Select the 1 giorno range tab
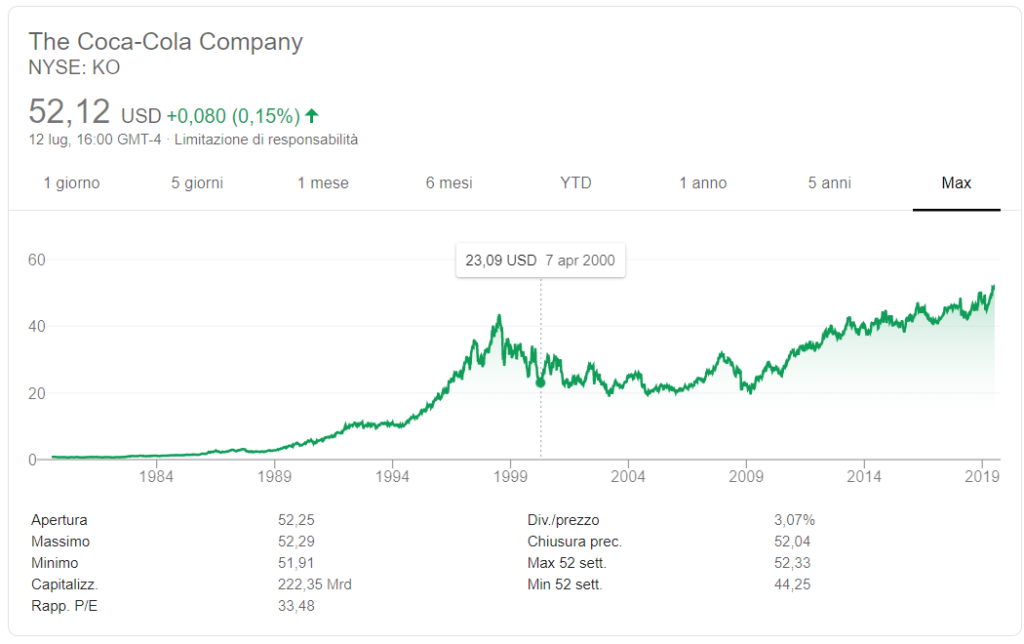The height and width of the screenshot is (644, 1024). pyautogui.click(x=71, y=183)
